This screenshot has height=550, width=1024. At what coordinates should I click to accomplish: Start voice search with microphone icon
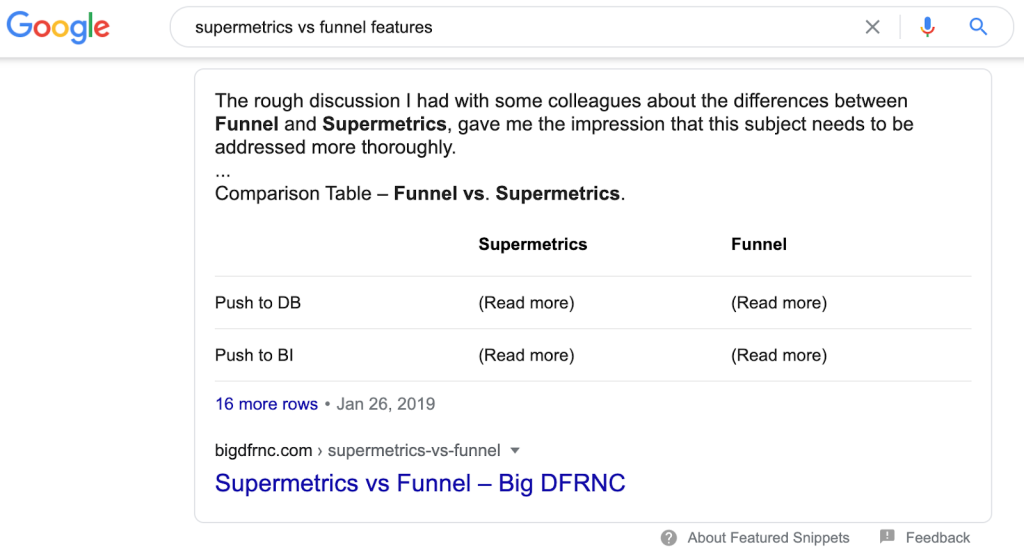point(927,27)
